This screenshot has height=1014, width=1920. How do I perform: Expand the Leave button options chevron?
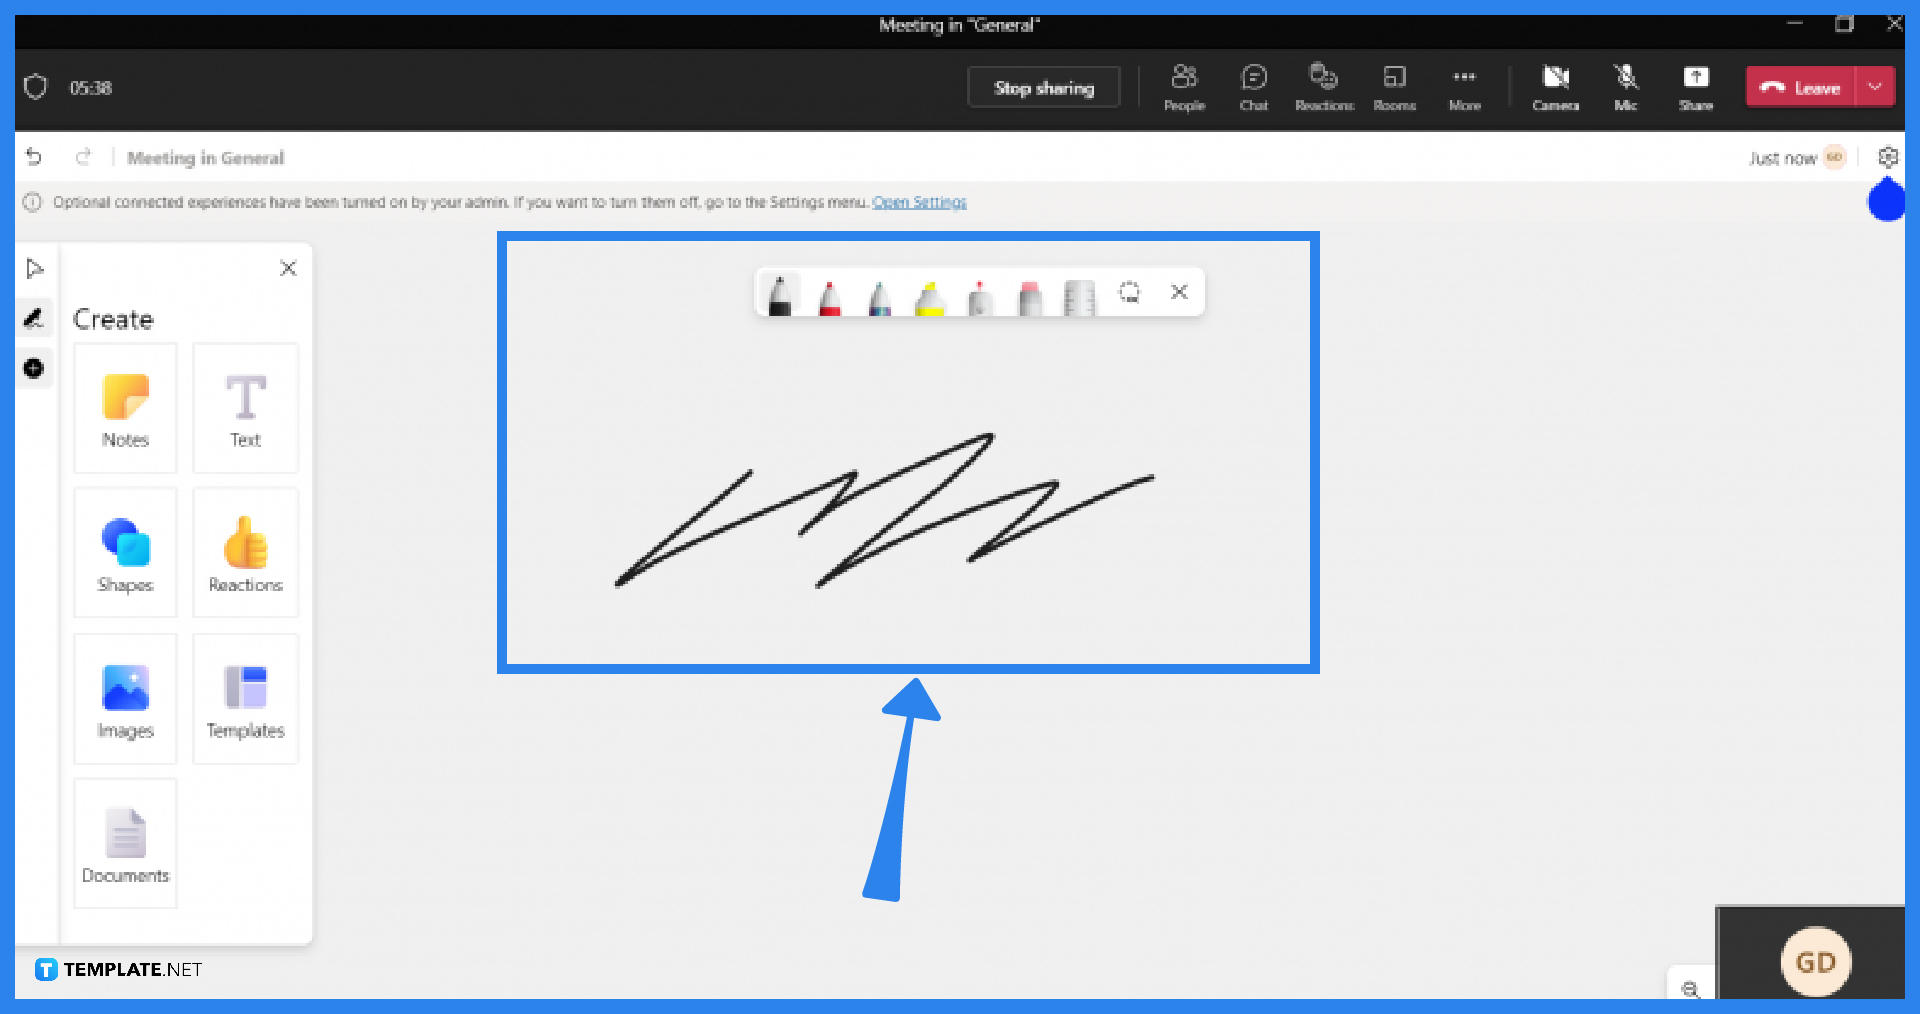(1877, 86)
